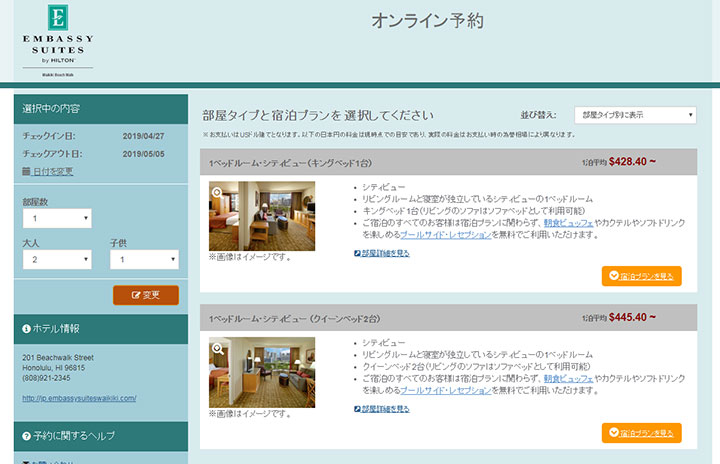Click magnifier icon on queen bed room photo
Viewport: 720px width, 464px height.
[217, 346]
